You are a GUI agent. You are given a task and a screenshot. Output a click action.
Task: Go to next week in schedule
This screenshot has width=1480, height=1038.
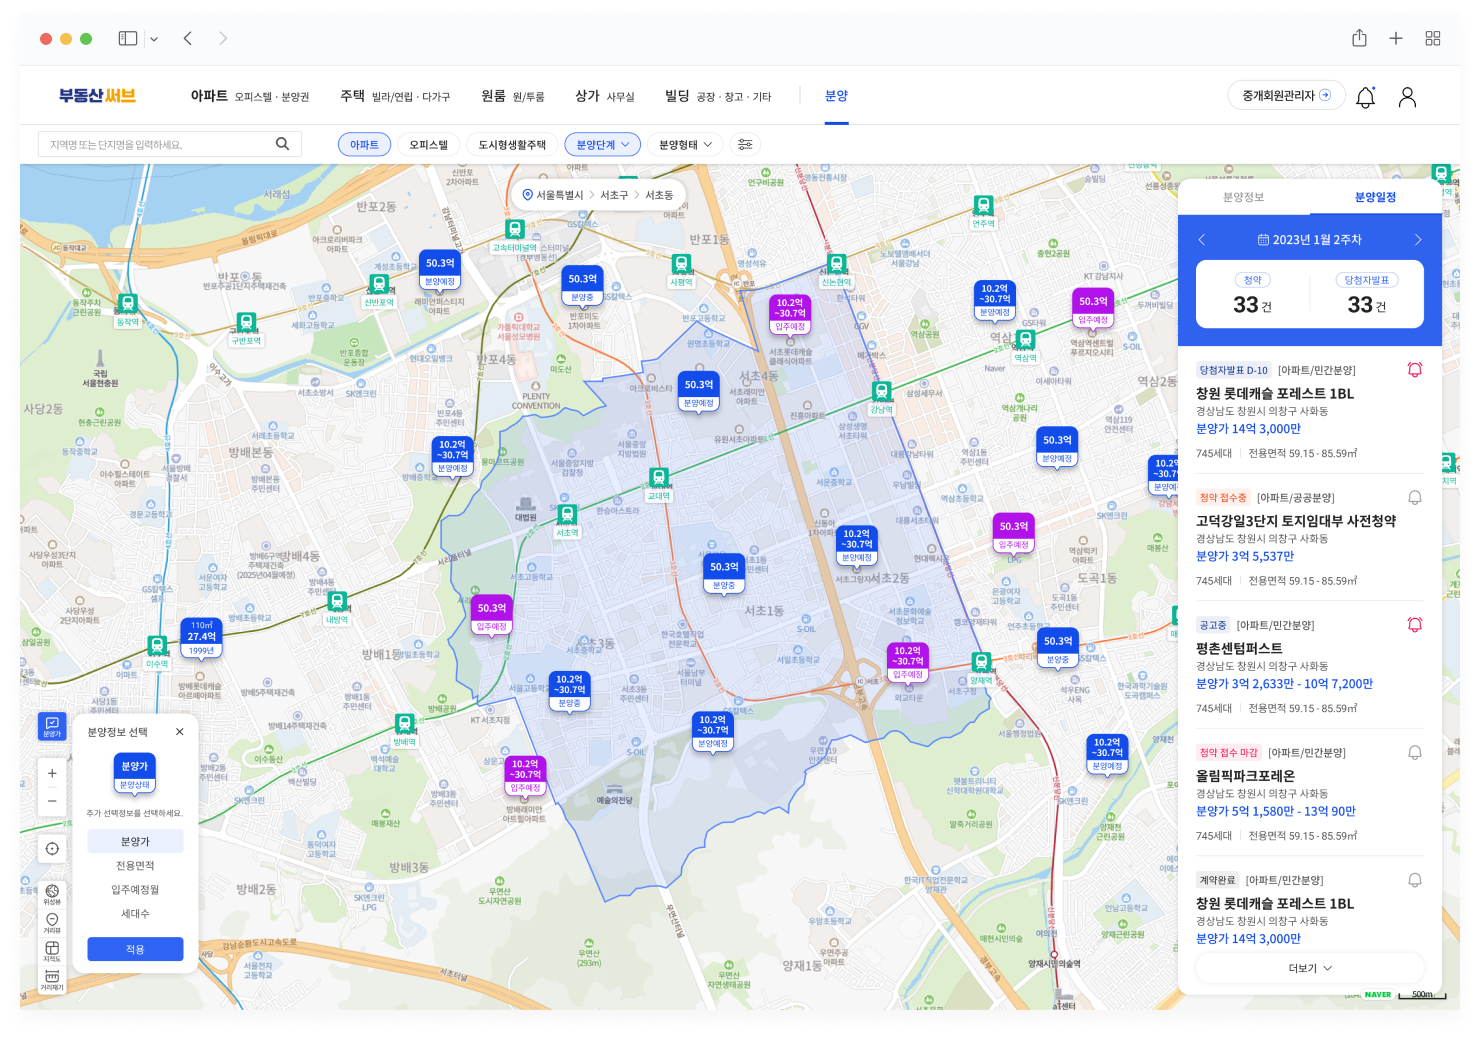pyautogui.click(x=1418, y=240)
